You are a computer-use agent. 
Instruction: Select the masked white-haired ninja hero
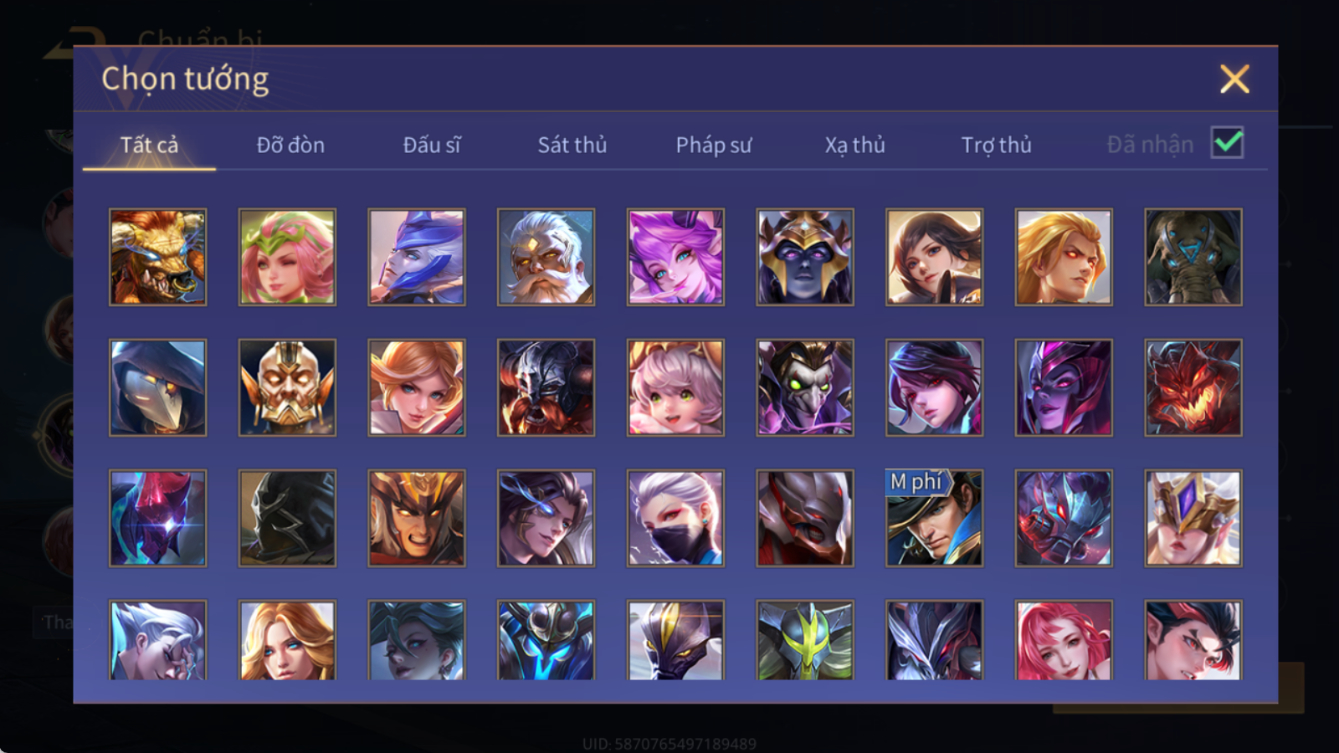pos(676,519)
